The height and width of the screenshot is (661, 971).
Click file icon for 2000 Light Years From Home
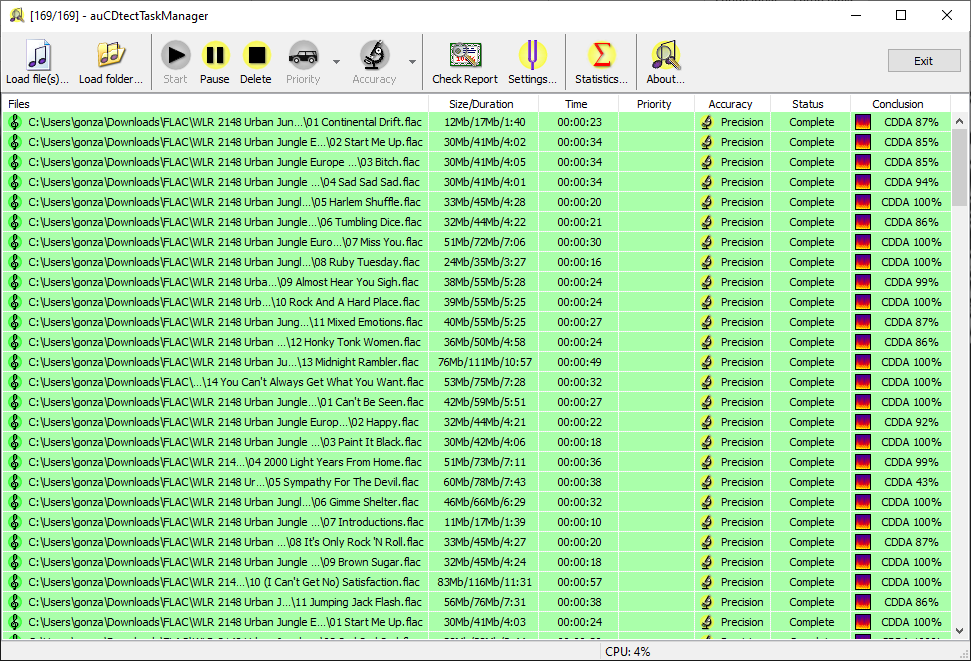[x=15, y=462]
